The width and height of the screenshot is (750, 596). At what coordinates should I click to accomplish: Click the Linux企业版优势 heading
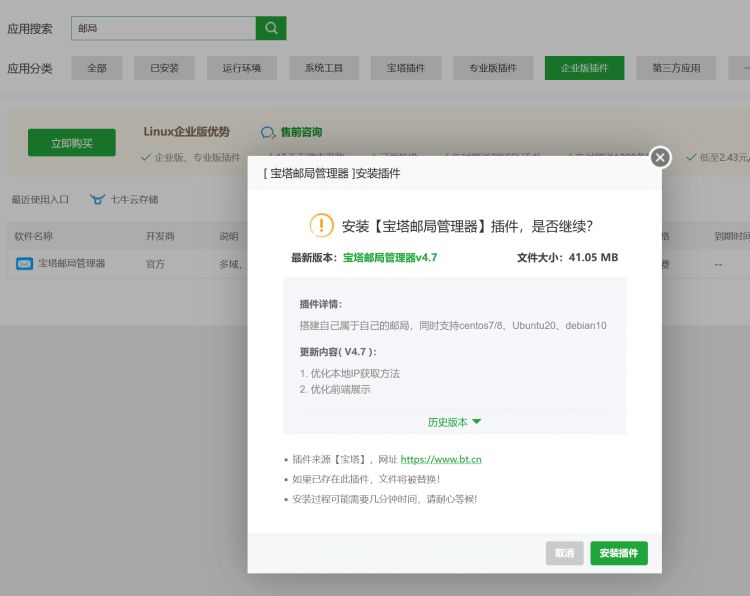187,132
